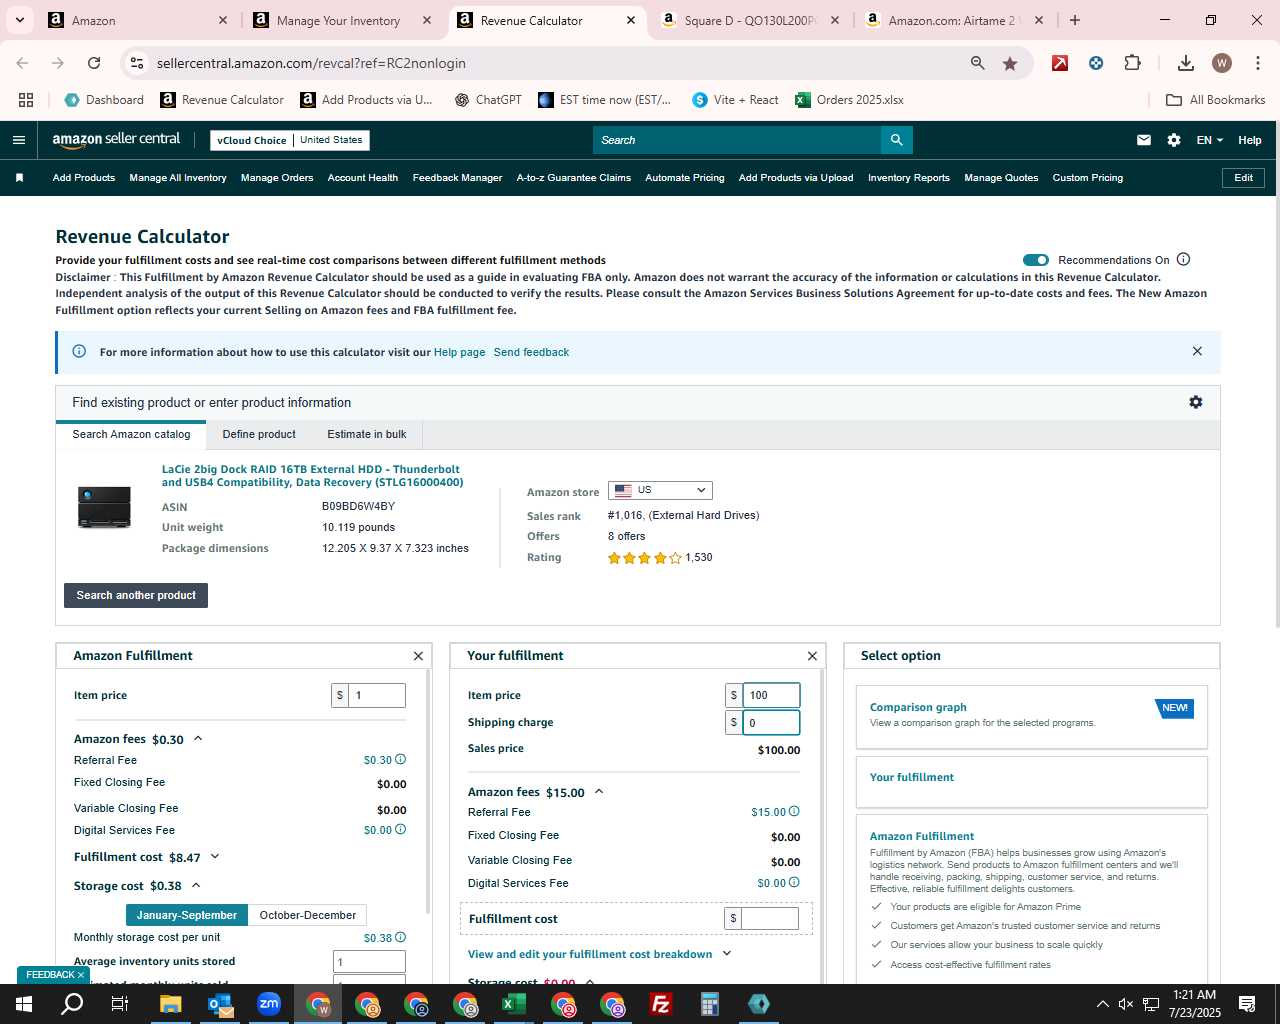Image resolution: width=1280 pixels, height=1024 pixels.
Task: Open Comparison graph option card
Action: pyautogui.click(x=1032, y=716)
